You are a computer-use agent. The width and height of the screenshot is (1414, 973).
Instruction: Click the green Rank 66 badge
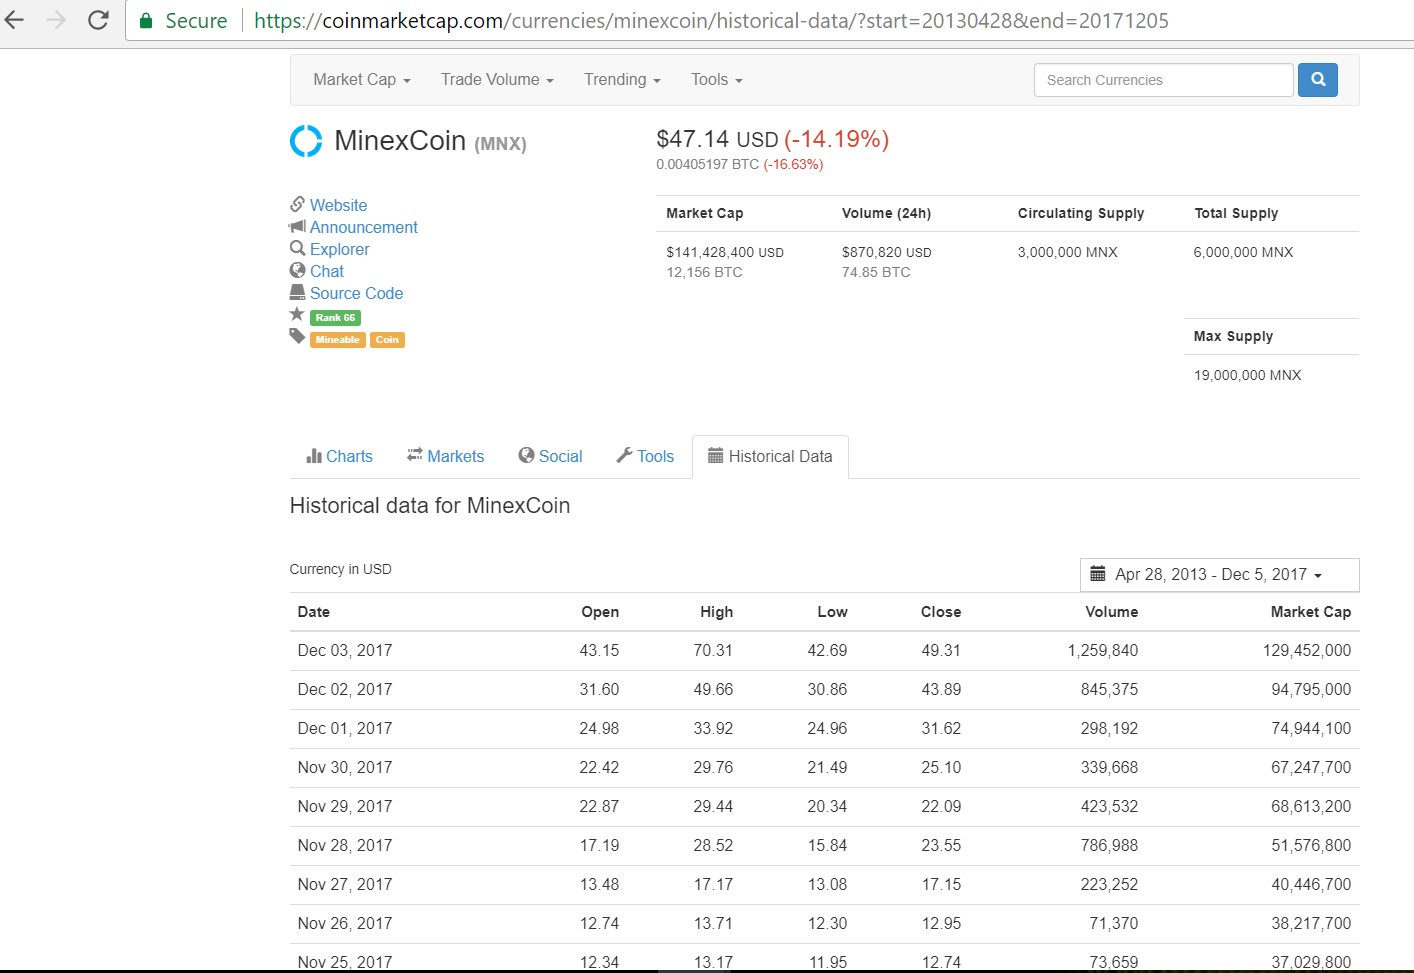tap(335, 318)
